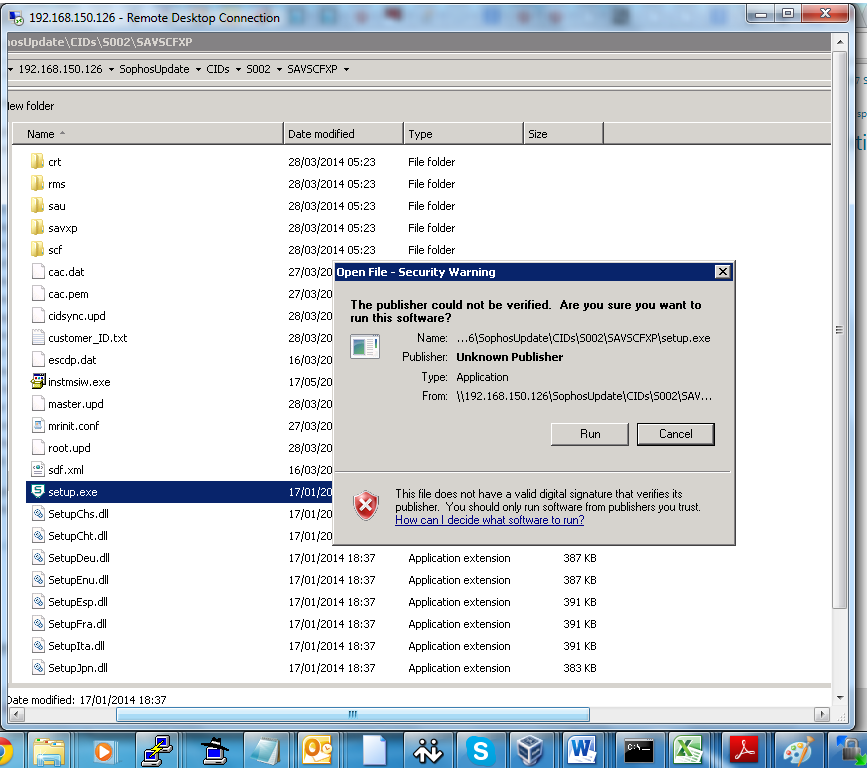Screen dimensions: 867x768
Task: Click the instmsiw.exe installer icon
Action: pyautogui.click(x=38, y=382)
